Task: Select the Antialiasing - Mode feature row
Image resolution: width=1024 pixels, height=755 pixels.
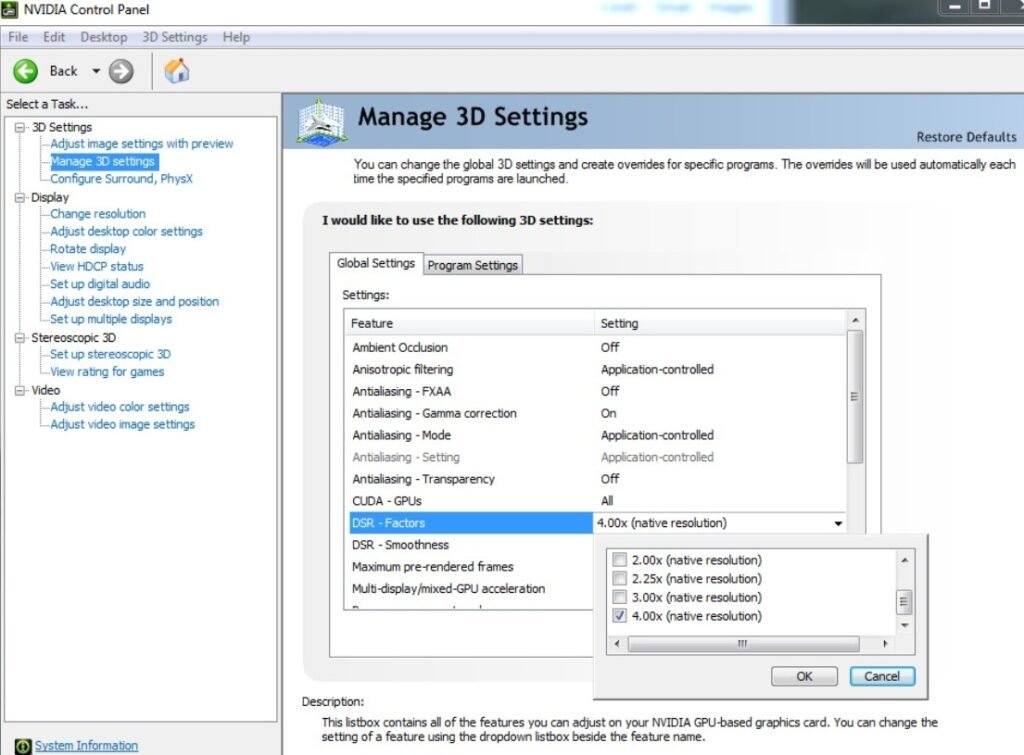Action: tap(598, 436)
